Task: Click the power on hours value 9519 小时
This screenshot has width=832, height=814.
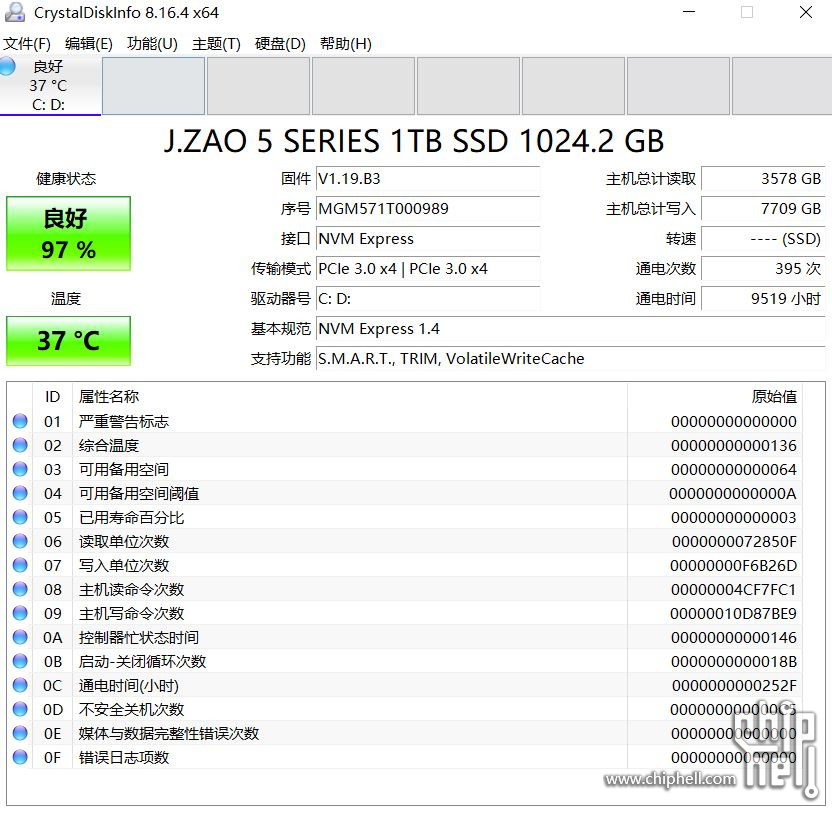Action: [x=763, y=299]
